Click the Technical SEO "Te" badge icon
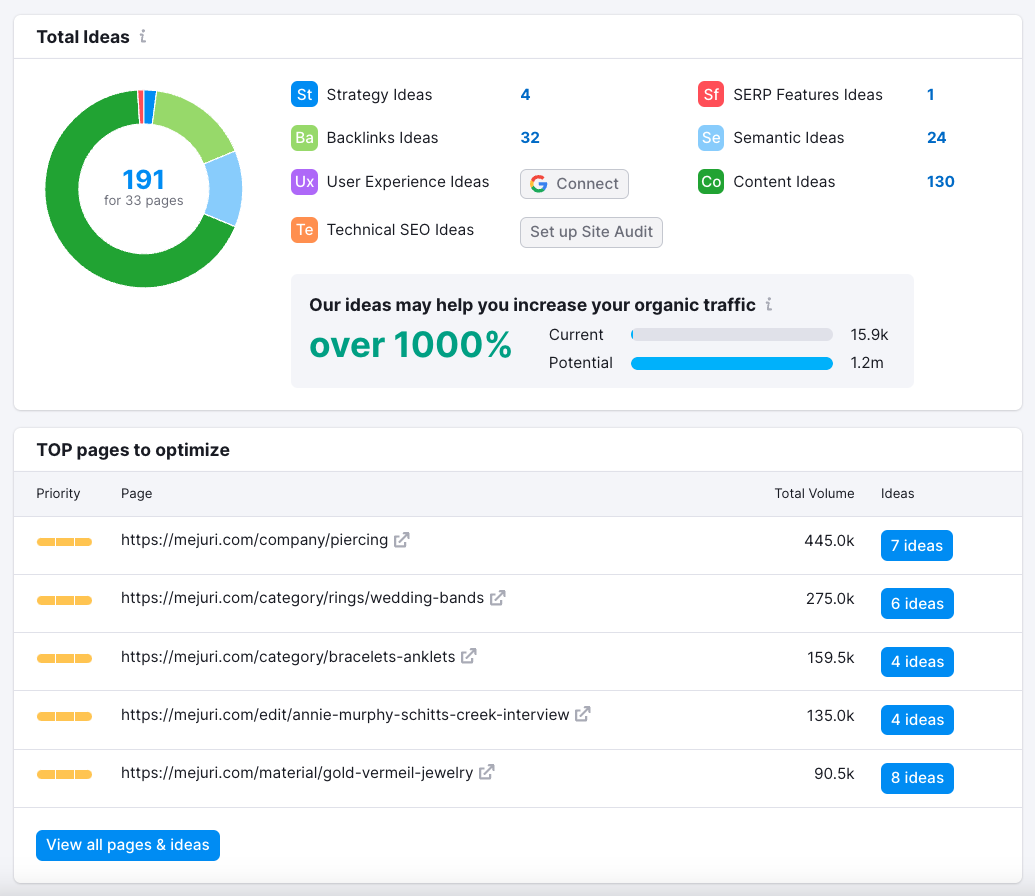Image resolution: width=1035 pixels, height=896 pixels. click(x=305, y=230)
